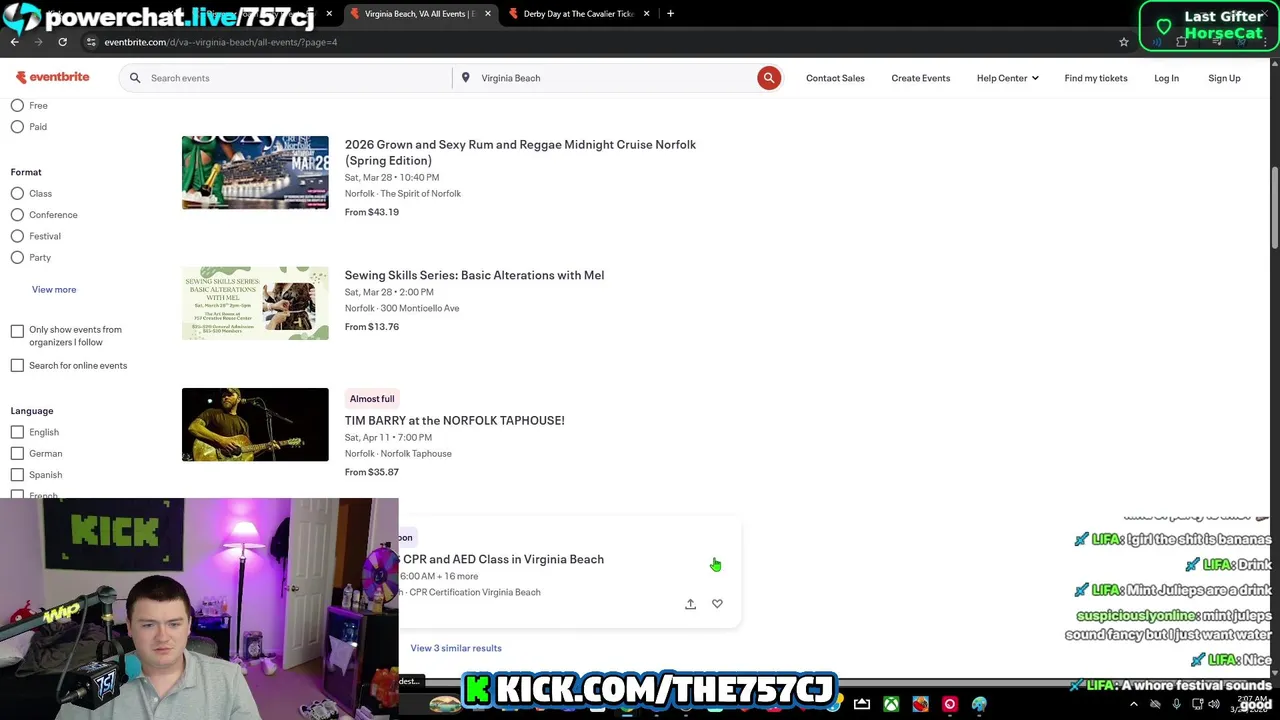Click Sign Up
1280x720 pixels.
click(1224, 78)
